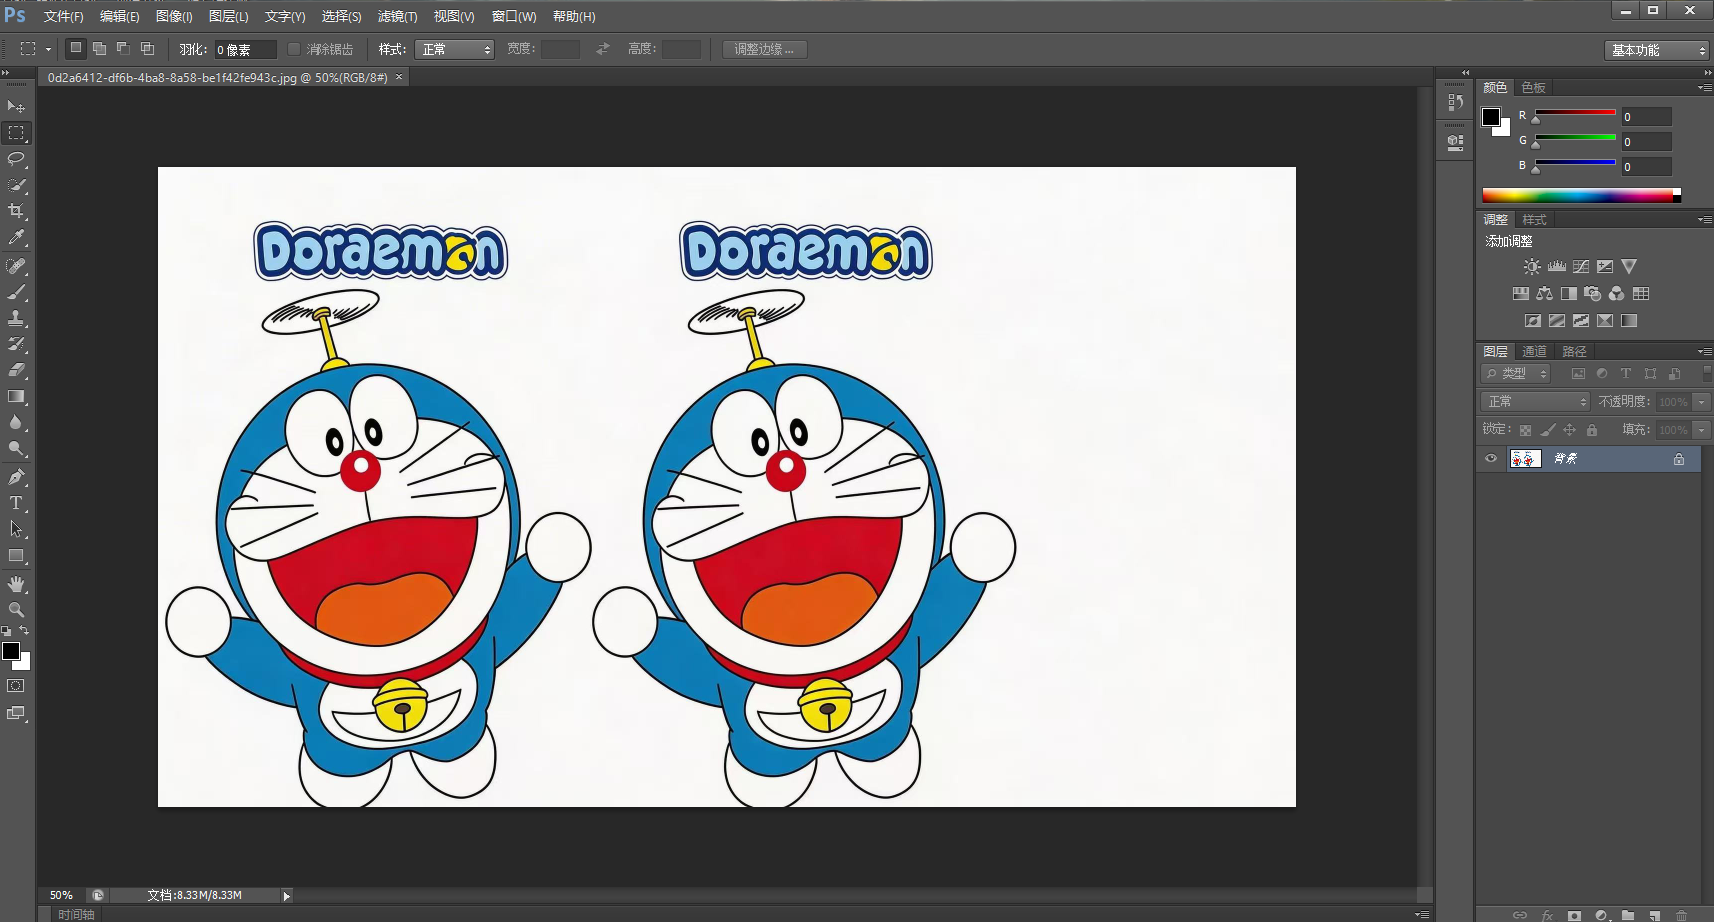Select the Brush tool

click(16, 292)
